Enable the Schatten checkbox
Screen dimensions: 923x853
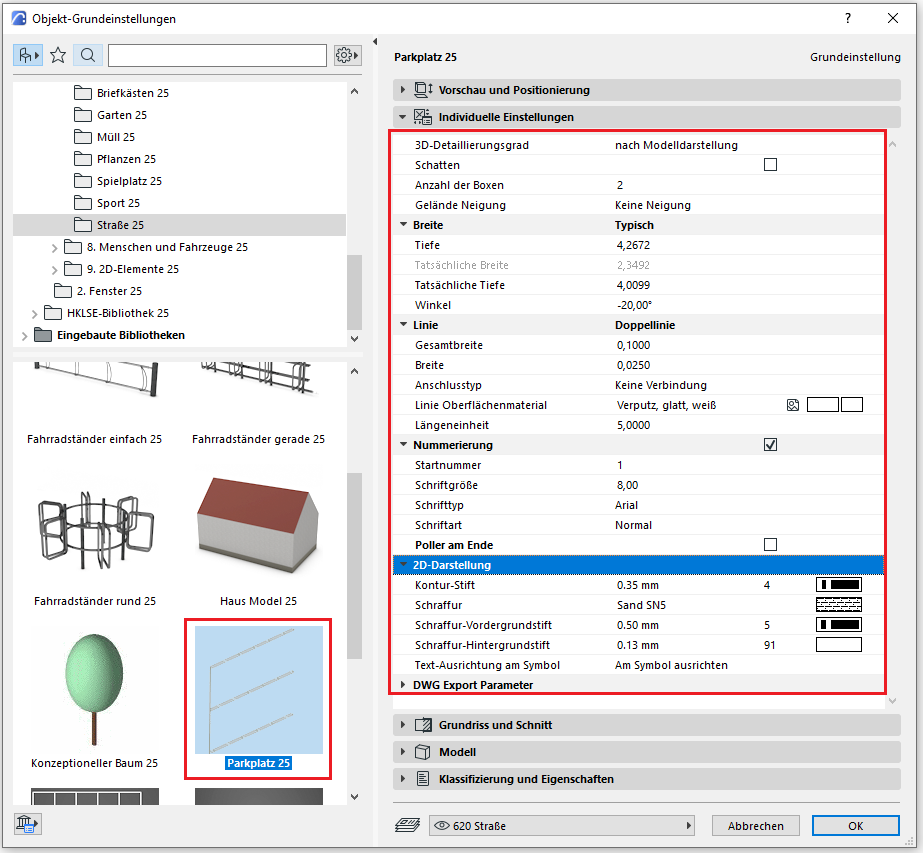(770, 165)
